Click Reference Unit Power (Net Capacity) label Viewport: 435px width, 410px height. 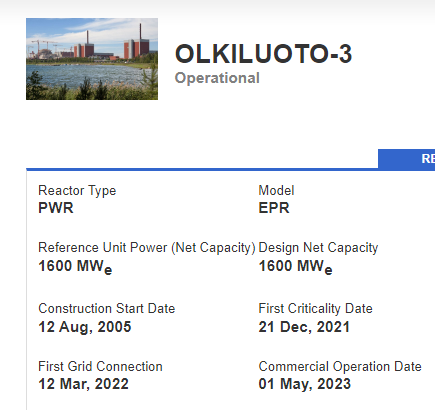pyautogui.click(x=147, y=248)
